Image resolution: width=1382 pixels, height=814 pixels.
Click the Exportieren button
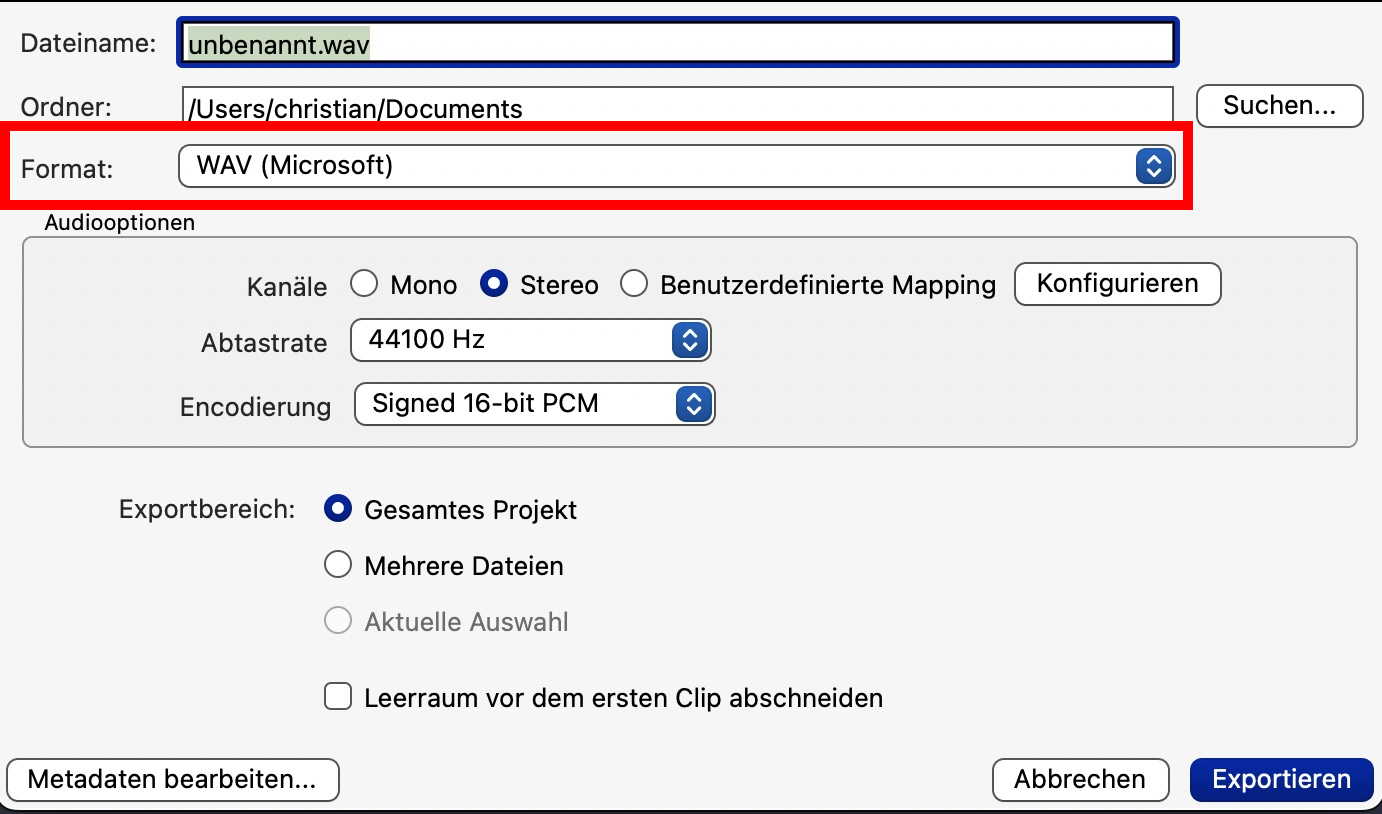coord(1281,779)
